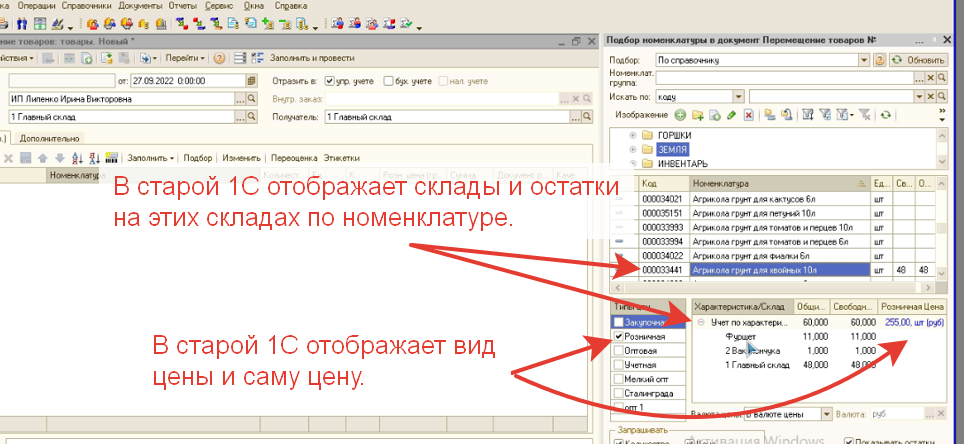Image resolution: width=964 pixels, height=444 pixels.
Task: Click the new folder group icon
Action: tap(699, 116)
